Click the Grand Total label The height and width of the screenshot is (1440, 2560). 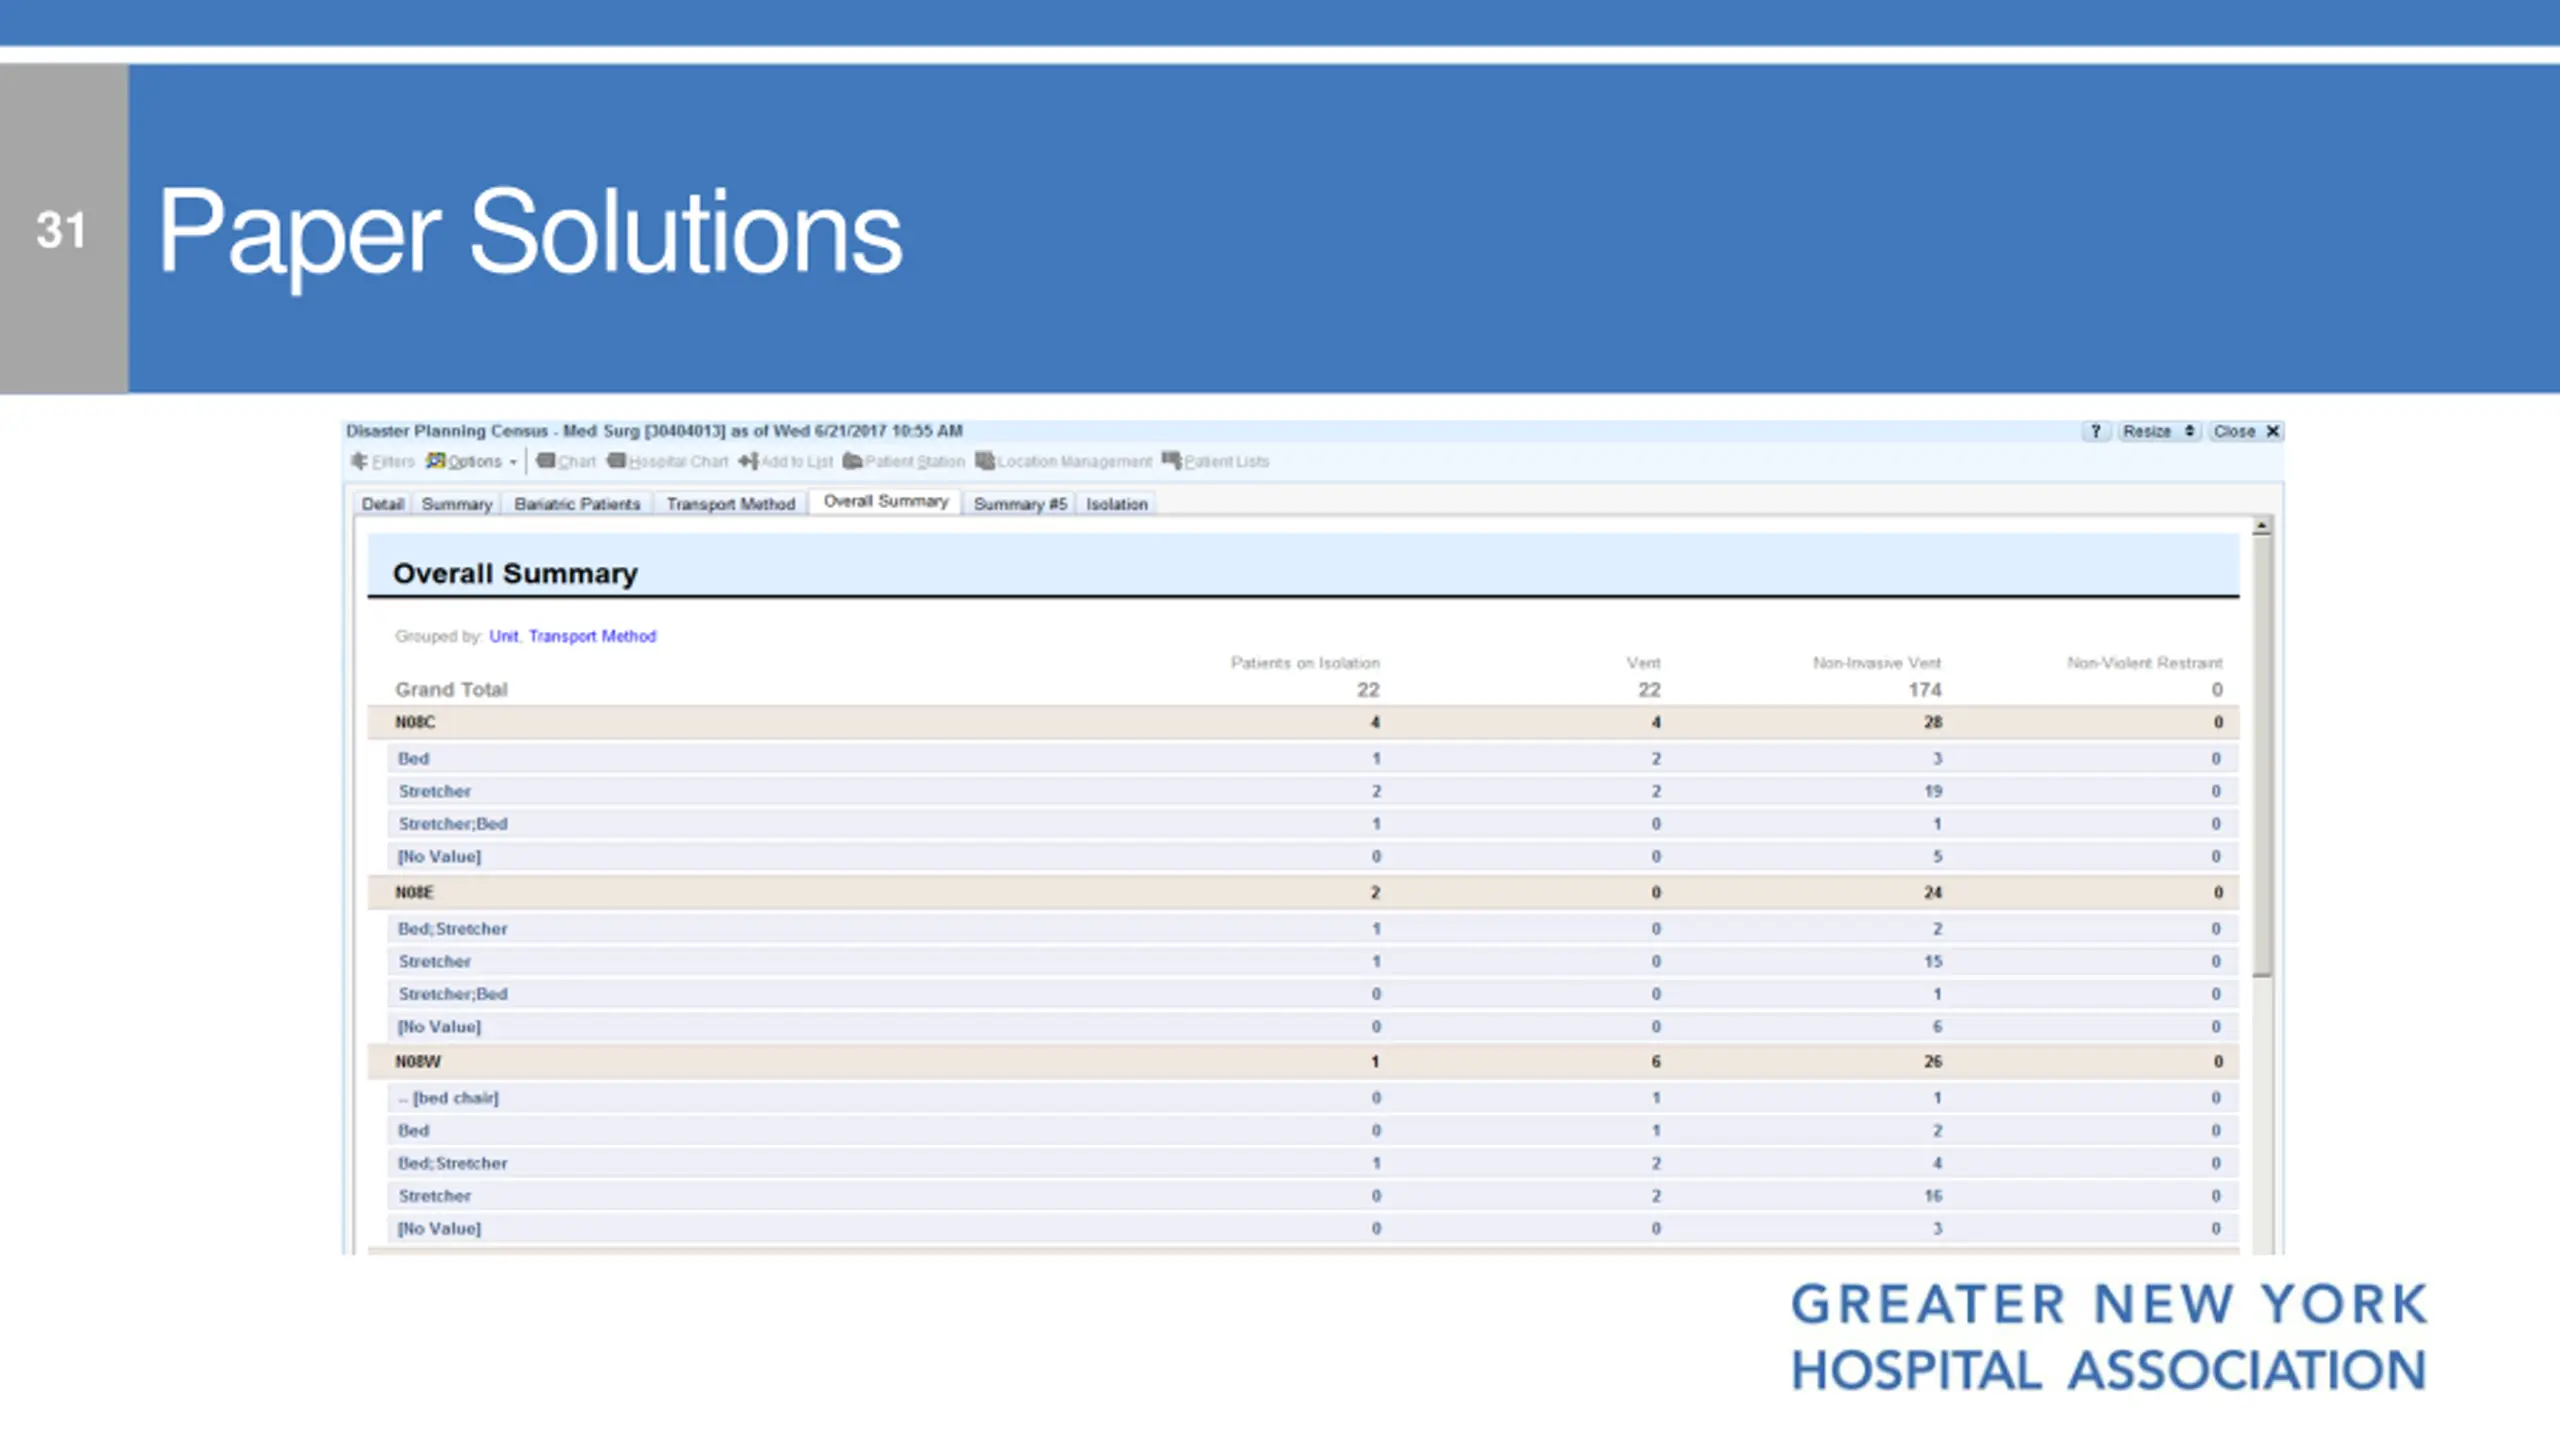tap(451, 690)
